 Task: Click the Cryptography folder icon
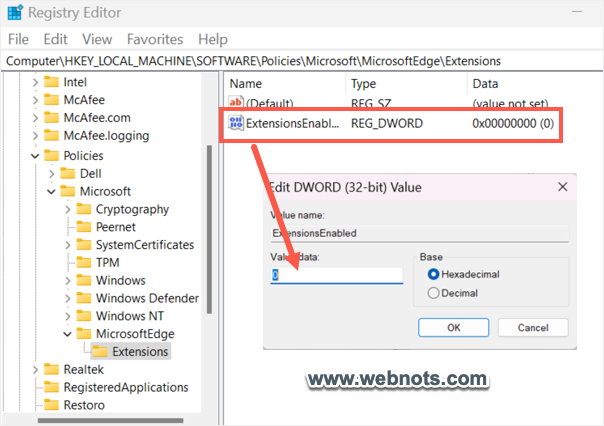click(x=84, y=209)
